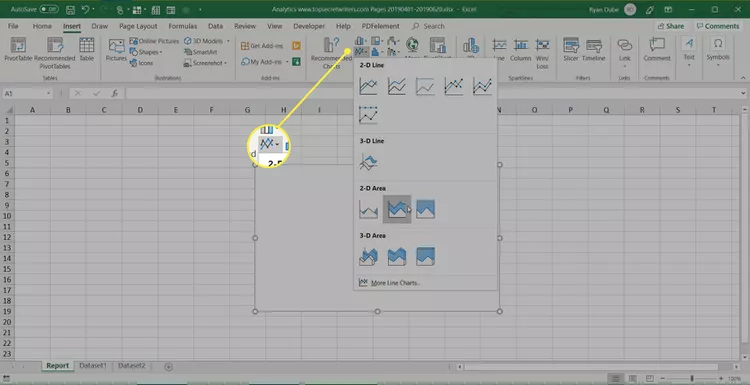Open the Comments pane button

click(718, 26)
